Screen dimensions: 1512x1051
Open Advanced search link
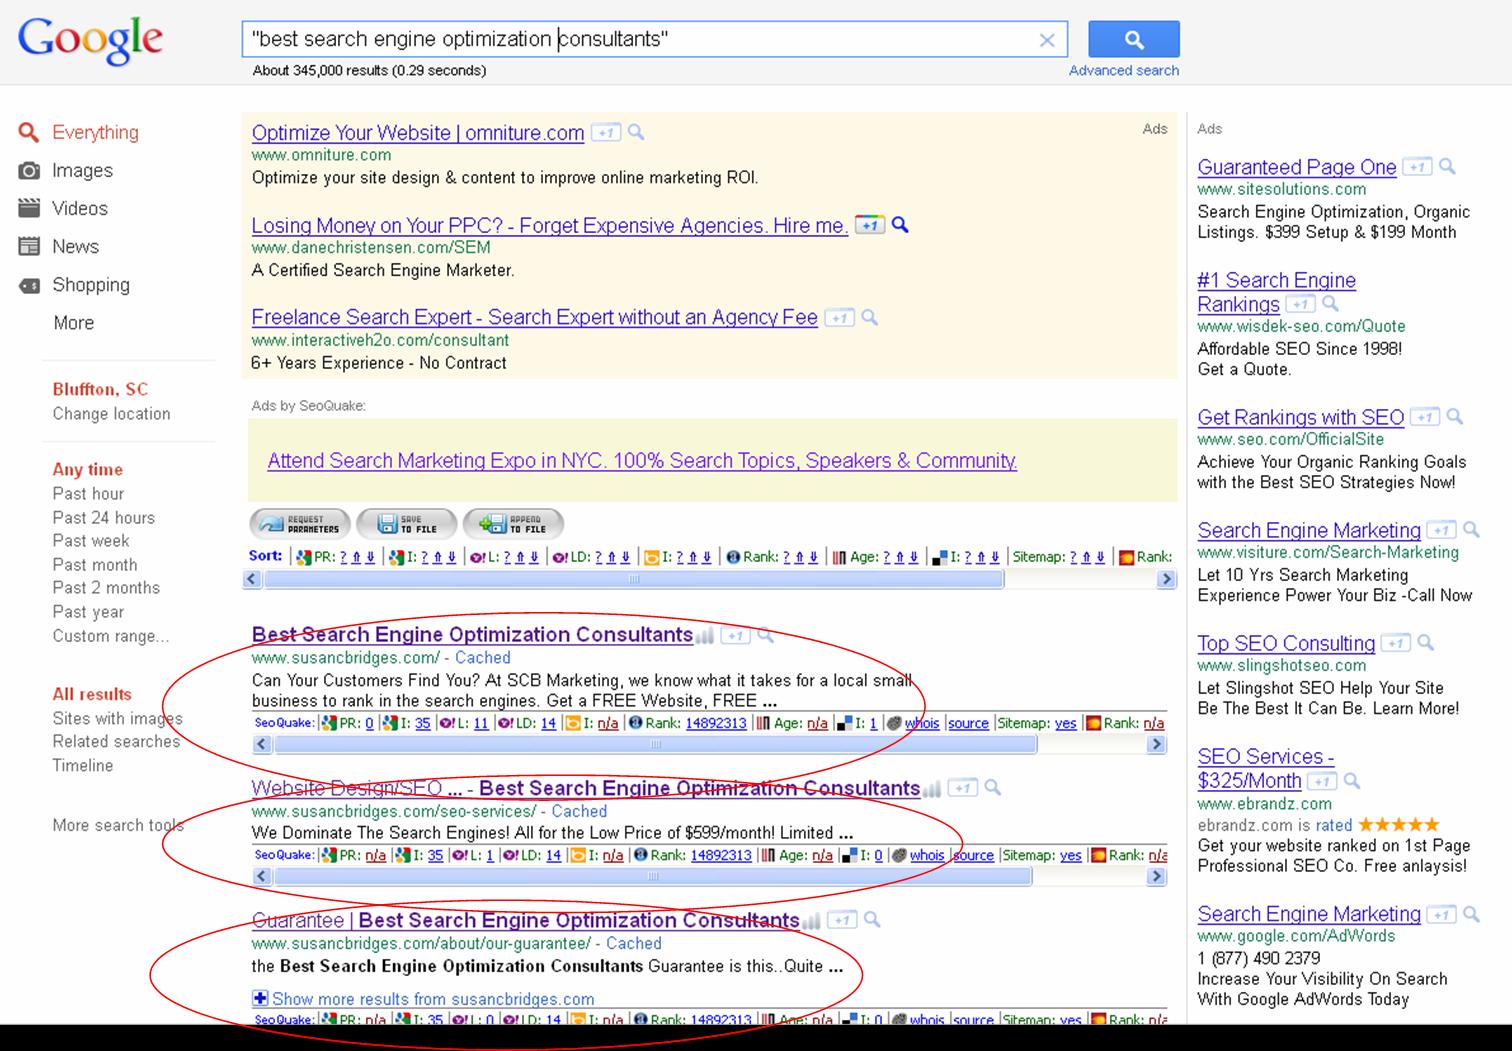click(x=1124, y=70)
